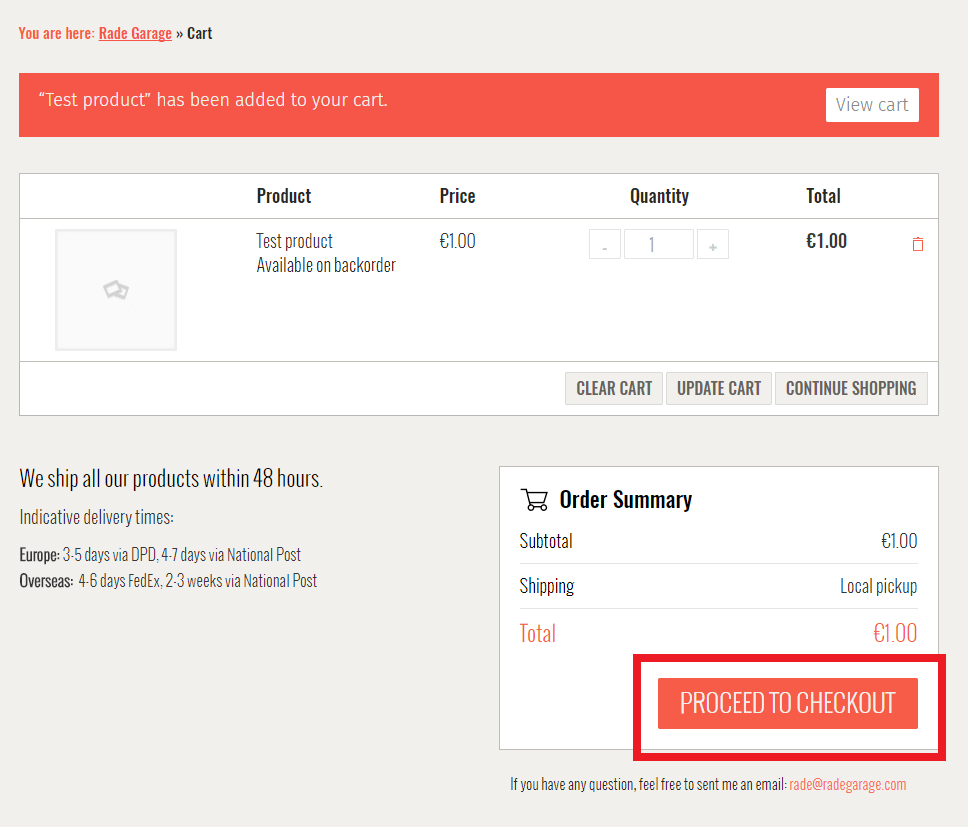Click Proceed to Checkout

coord(787,703)
